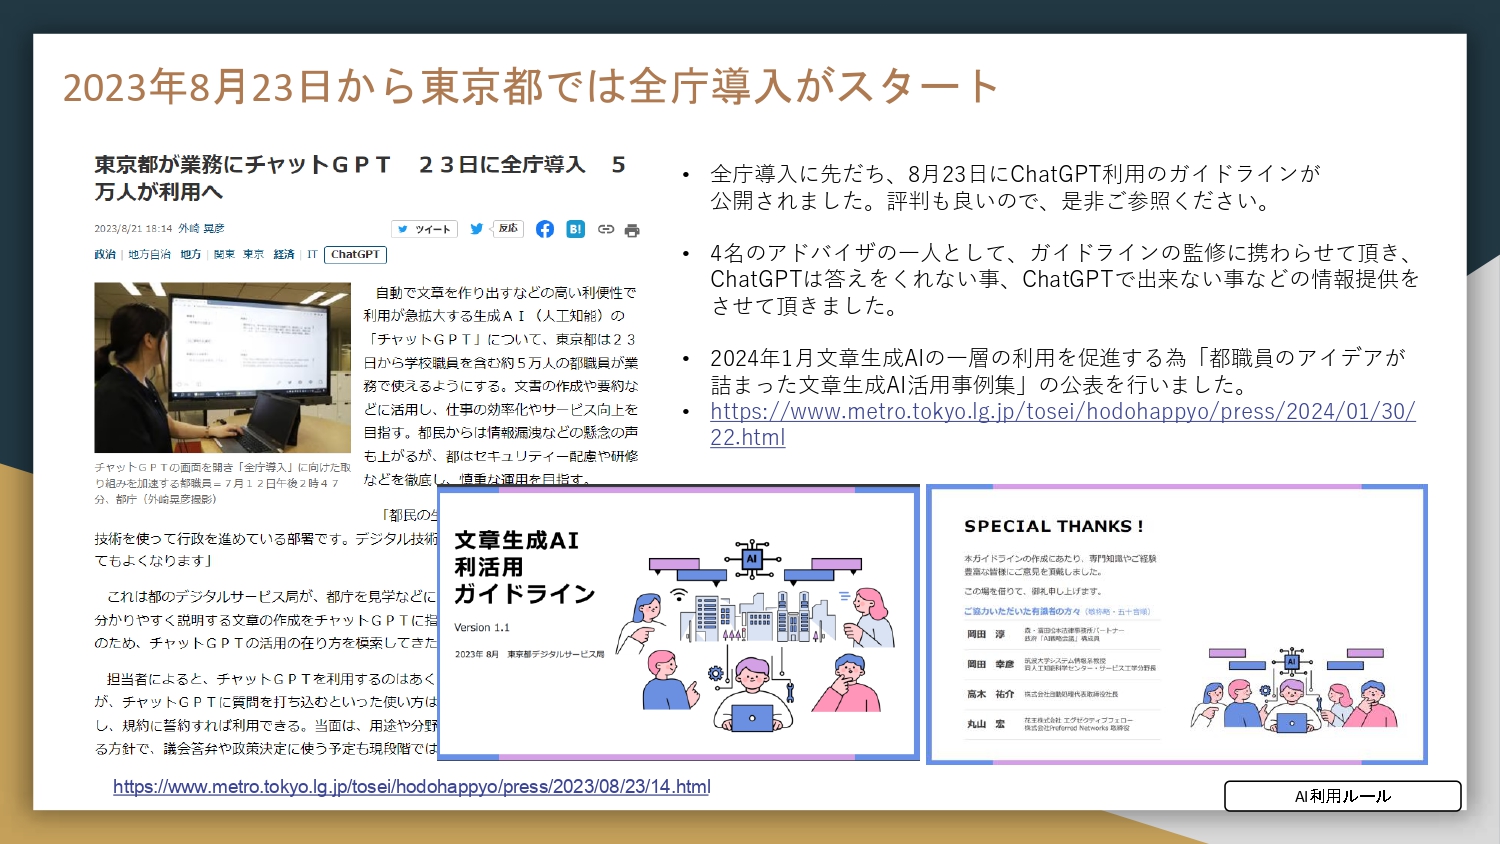
Task: Open the 地方 category tag
Action: coord(191,255)
